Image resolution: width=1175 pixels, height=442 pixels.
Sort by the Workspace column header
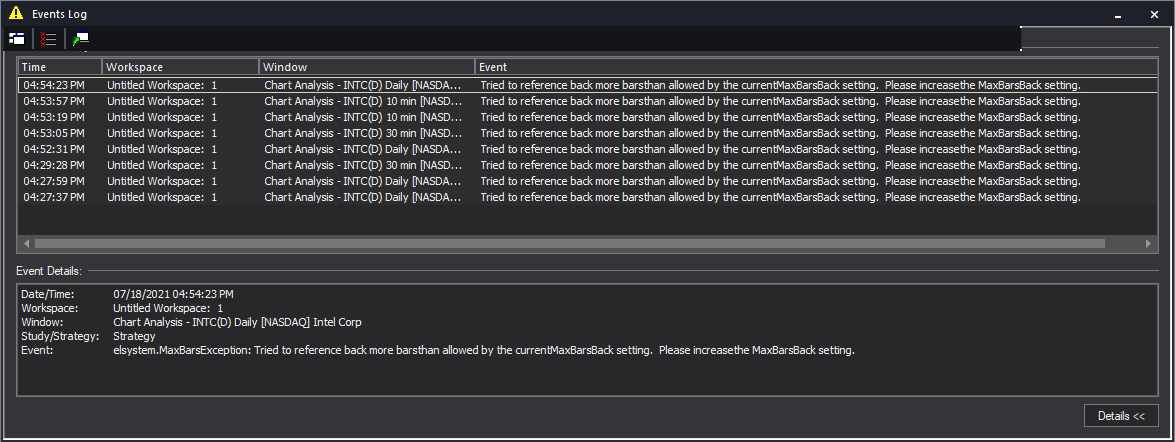point(181,67)
